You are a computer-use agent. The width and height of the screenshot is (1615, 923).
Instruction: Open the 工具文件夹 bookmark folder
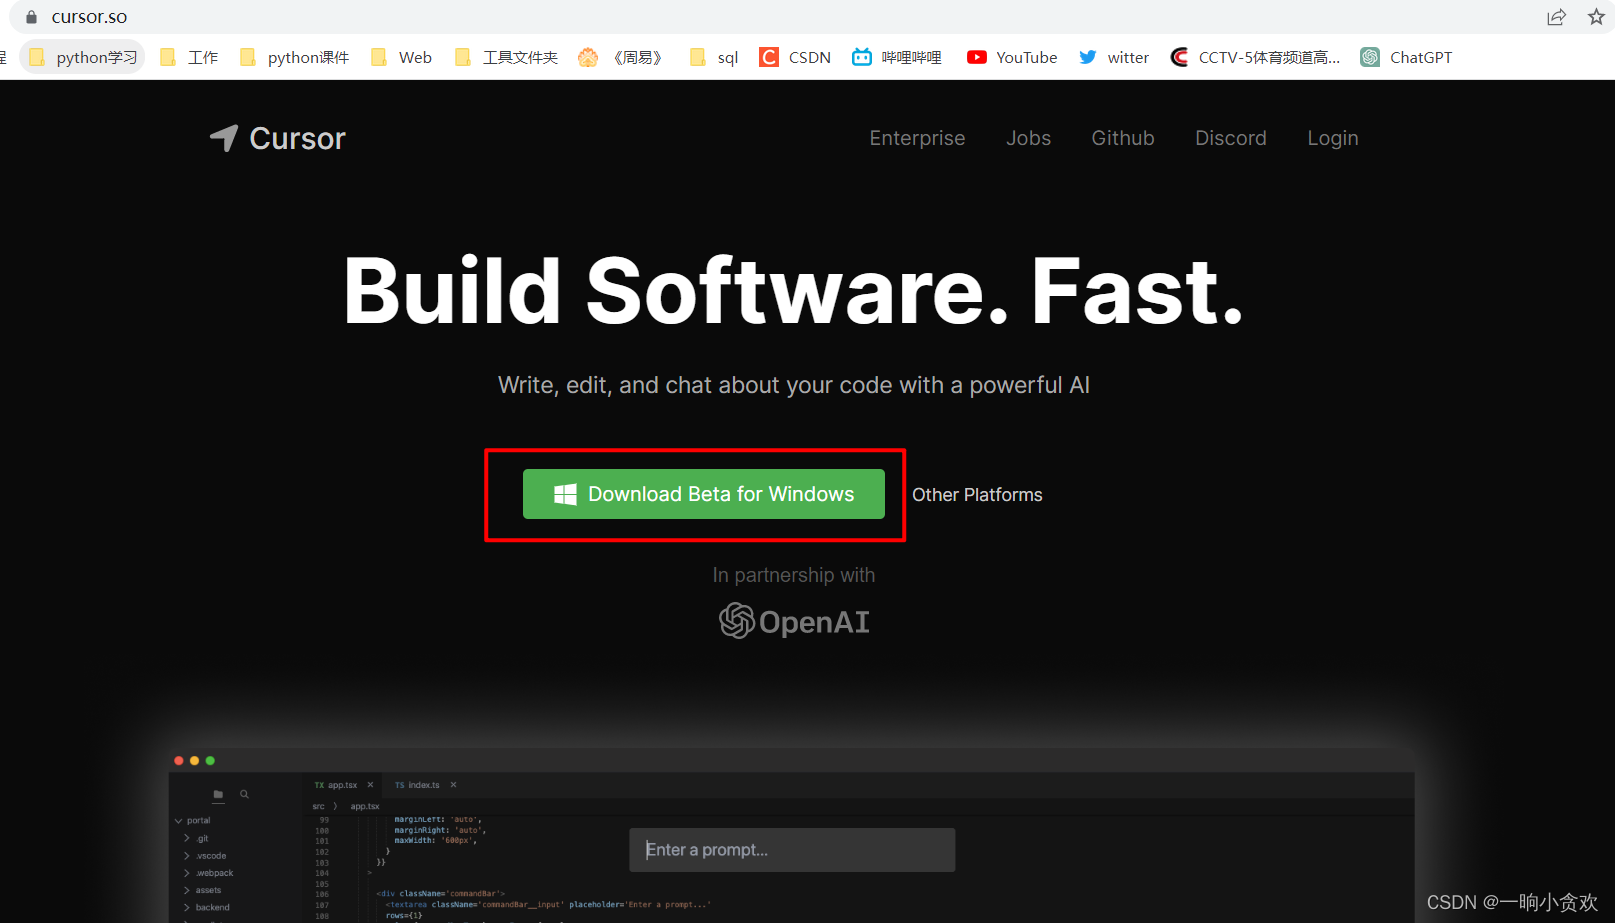tap(506, 57)
